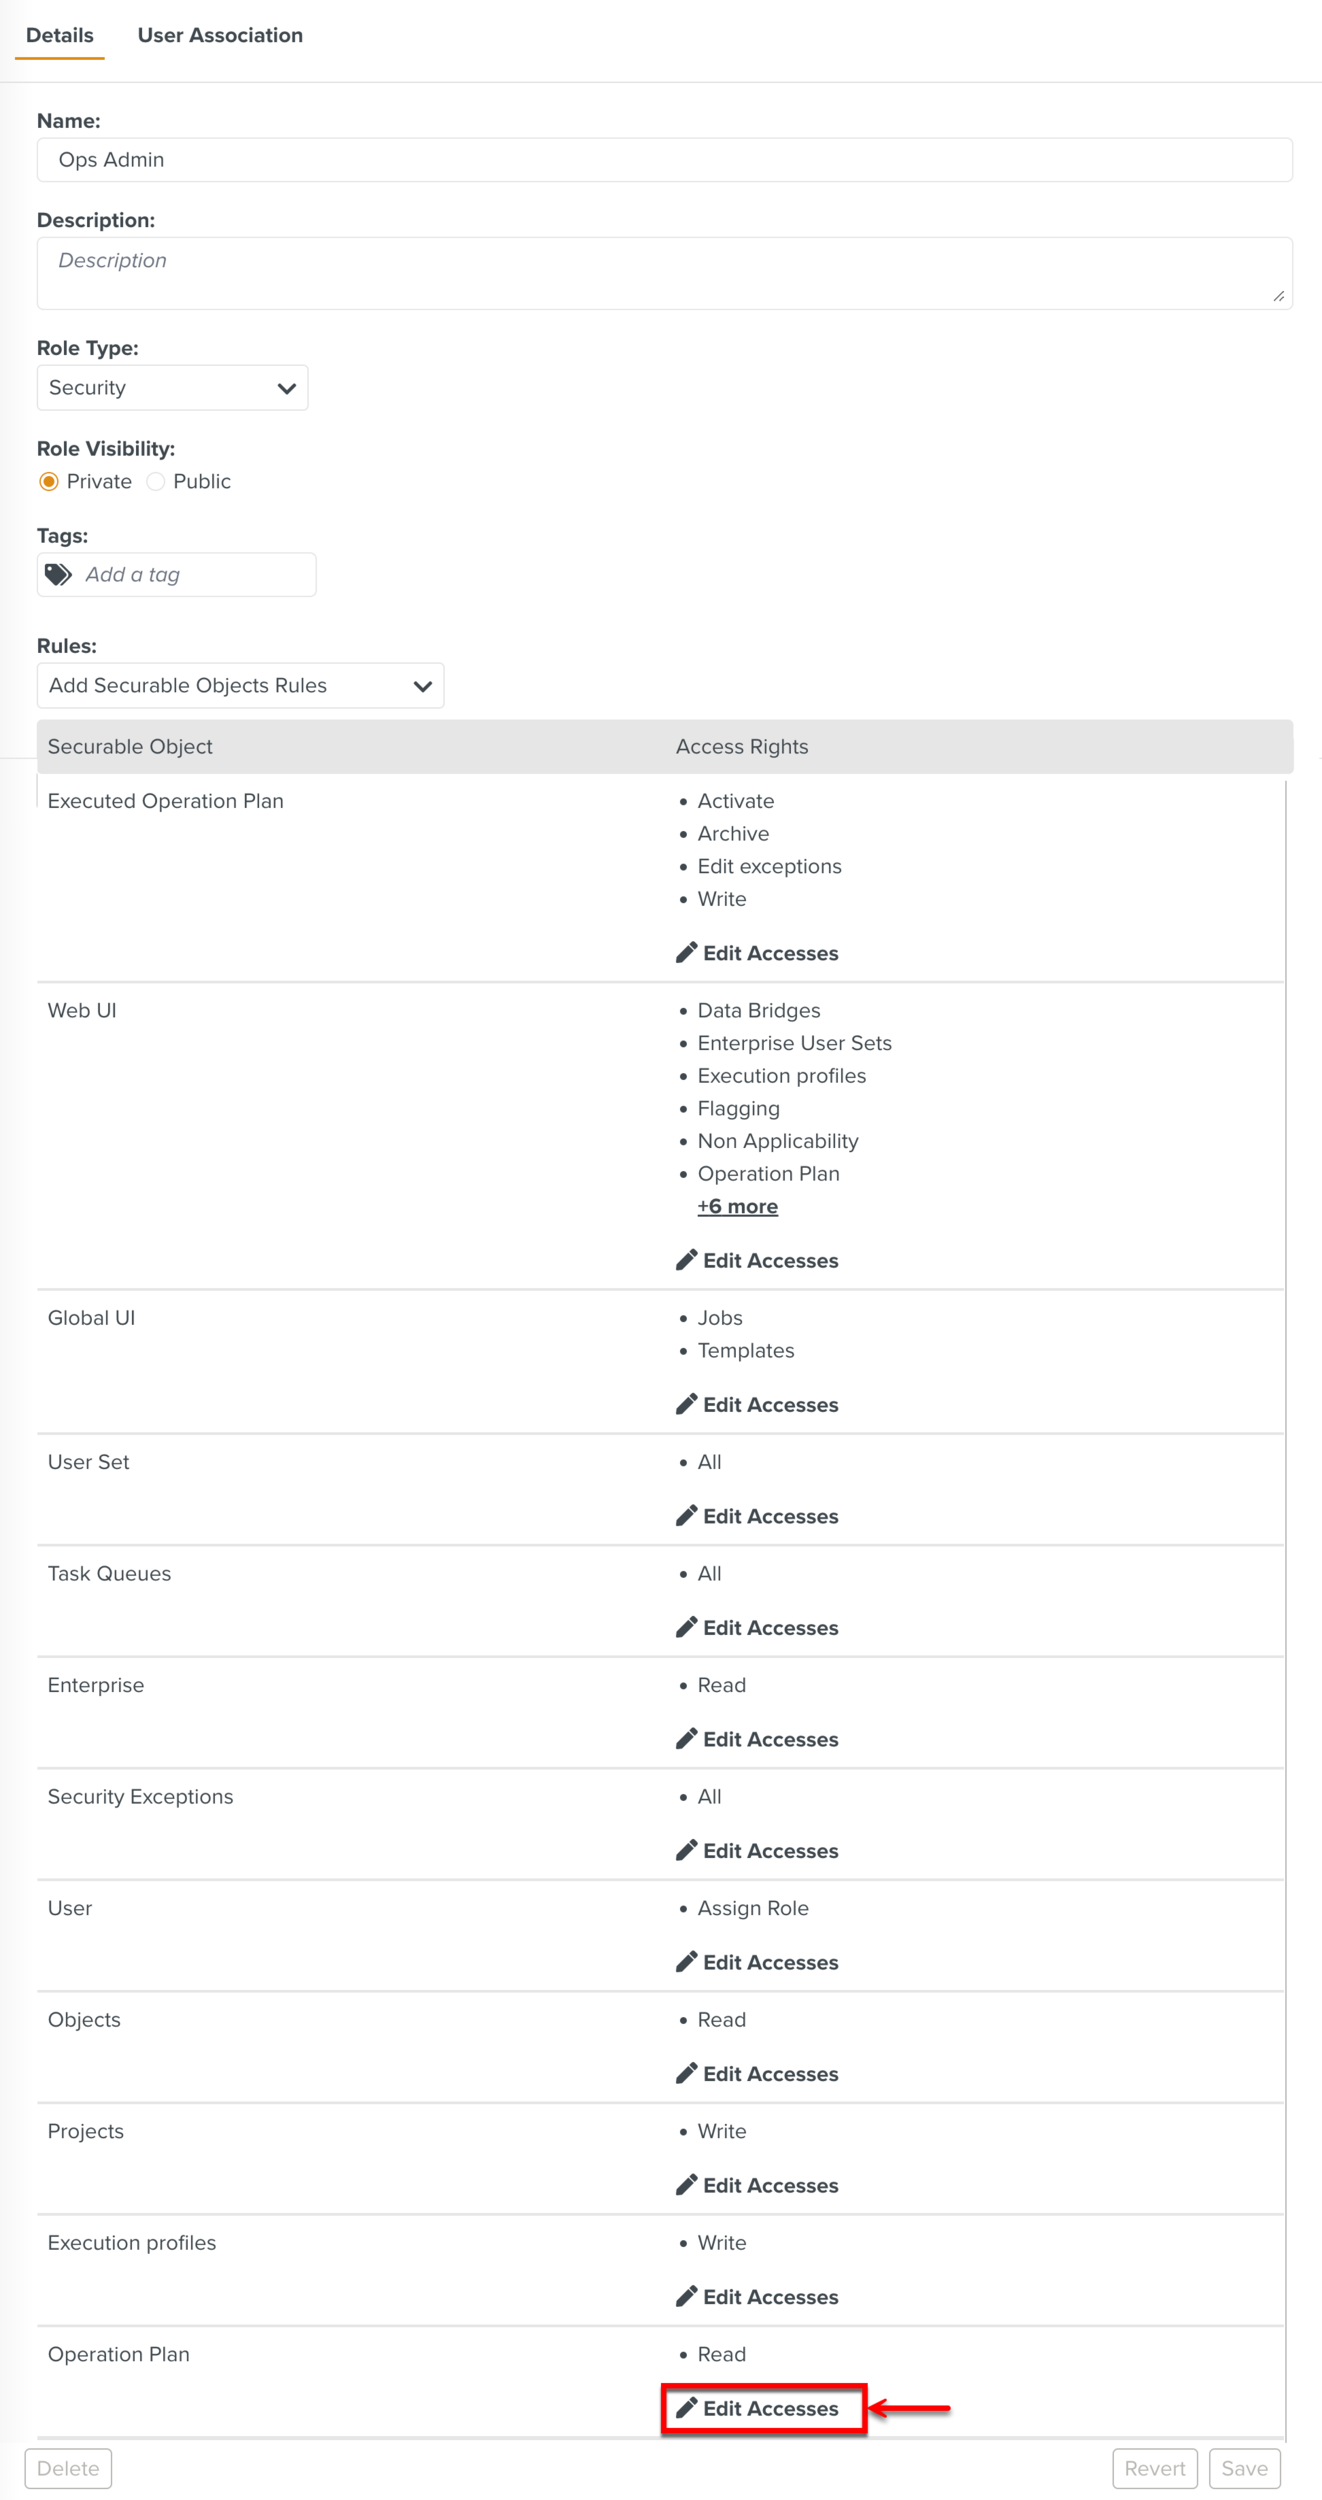This screenshot has width=1322, height=2500.
Task: Select the Public role visibility option
Action: pos(156,482)
